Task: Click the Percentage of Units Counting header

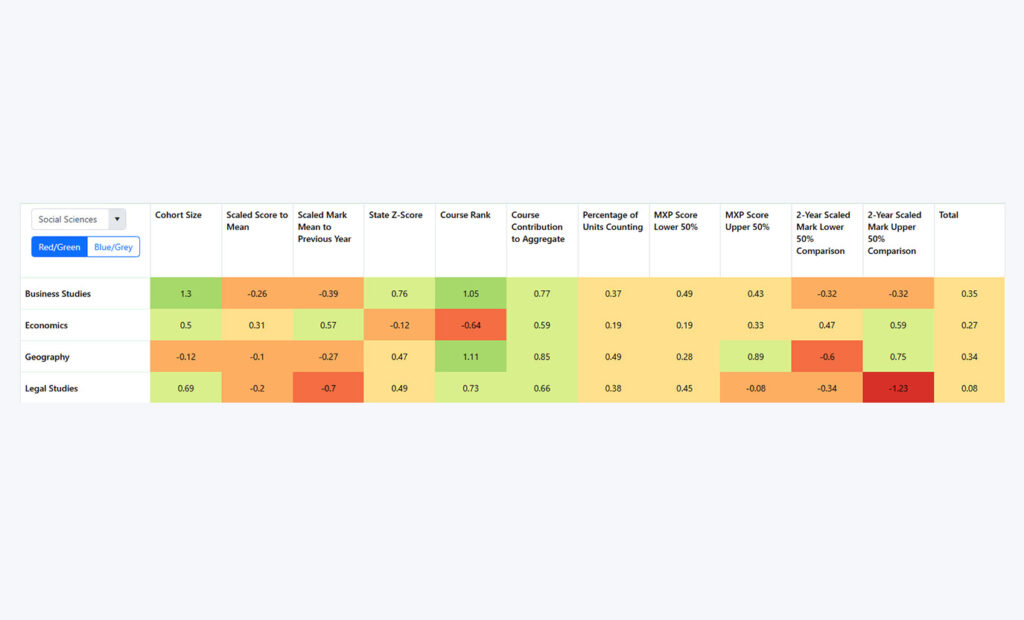Action: (612, 220)
